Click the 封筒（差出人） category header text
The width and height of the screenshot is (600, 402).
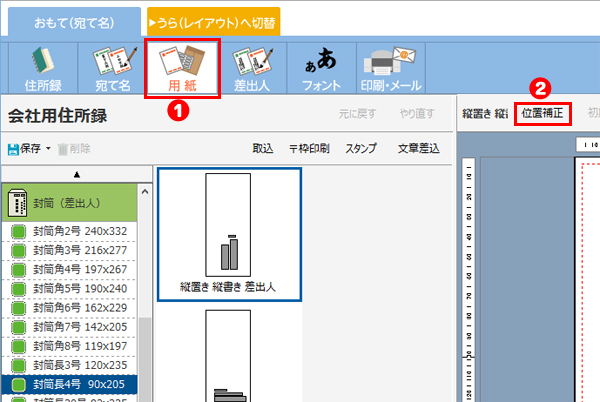pos(66,203)
